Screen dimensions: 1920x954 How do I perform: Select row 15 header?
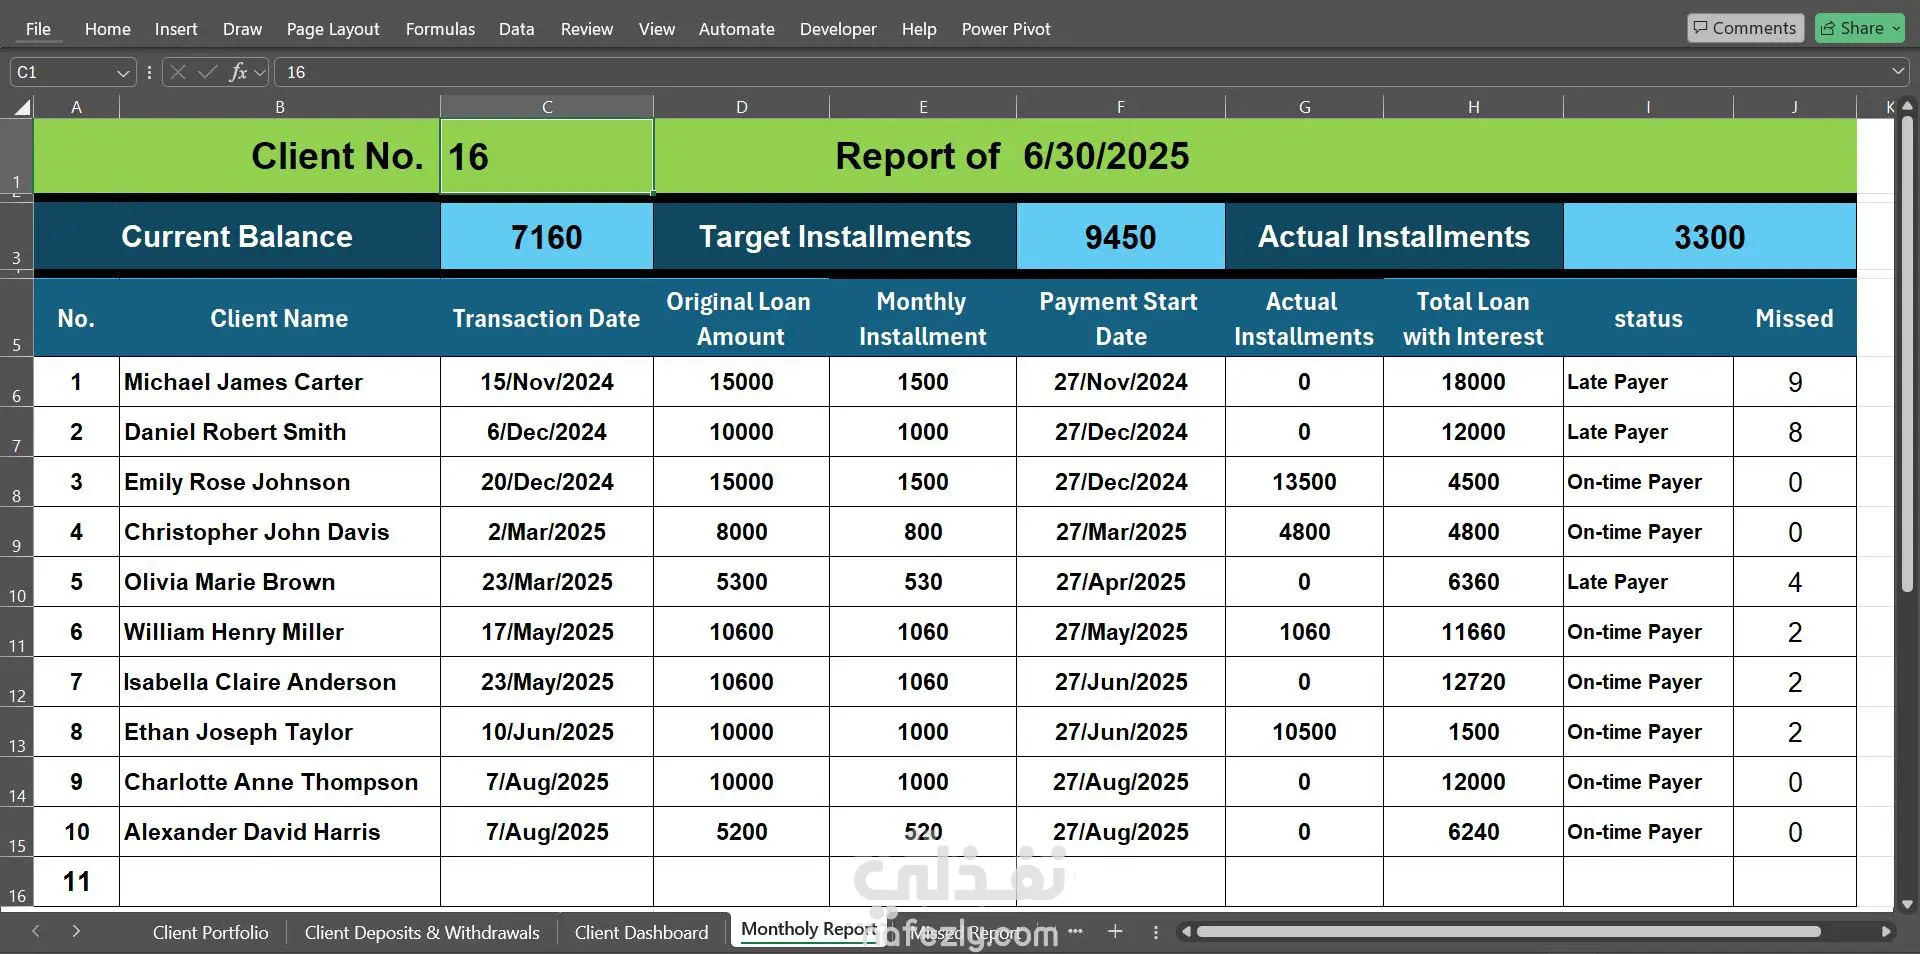click(x=17, y=832)
